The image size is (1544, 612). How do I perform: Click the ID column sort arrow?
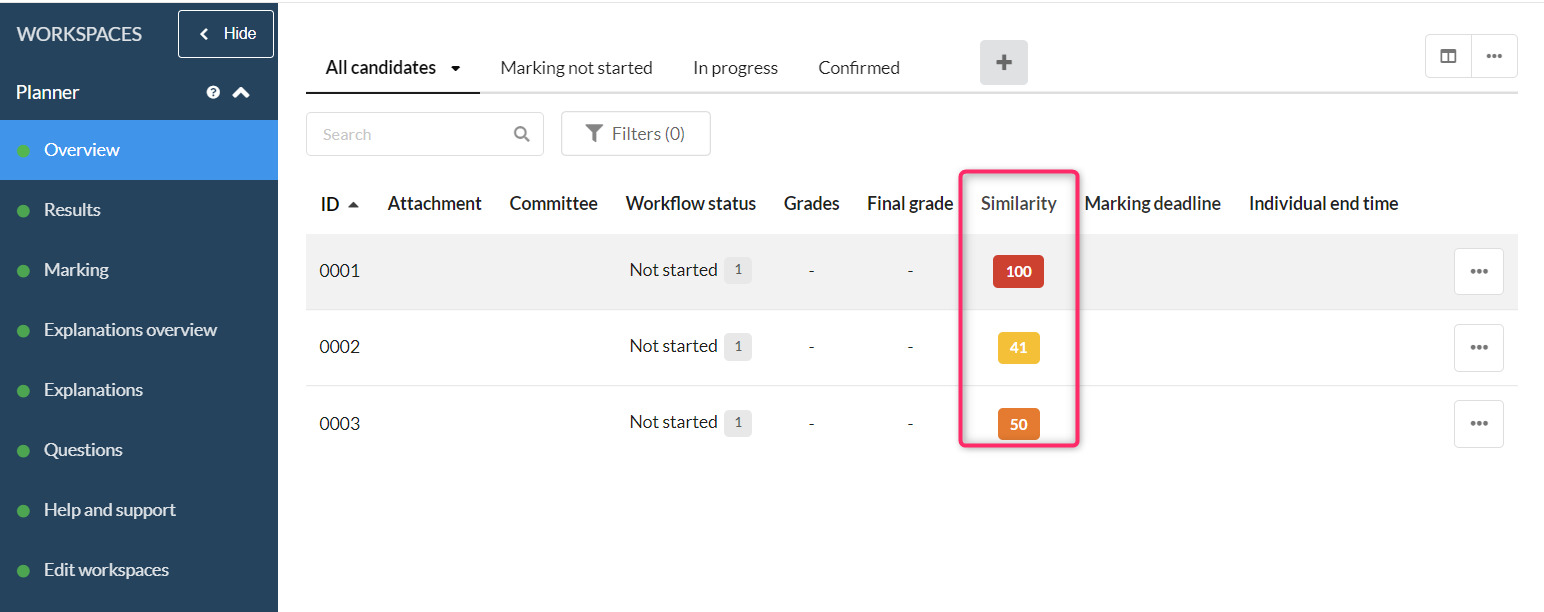tap(352, 202)
